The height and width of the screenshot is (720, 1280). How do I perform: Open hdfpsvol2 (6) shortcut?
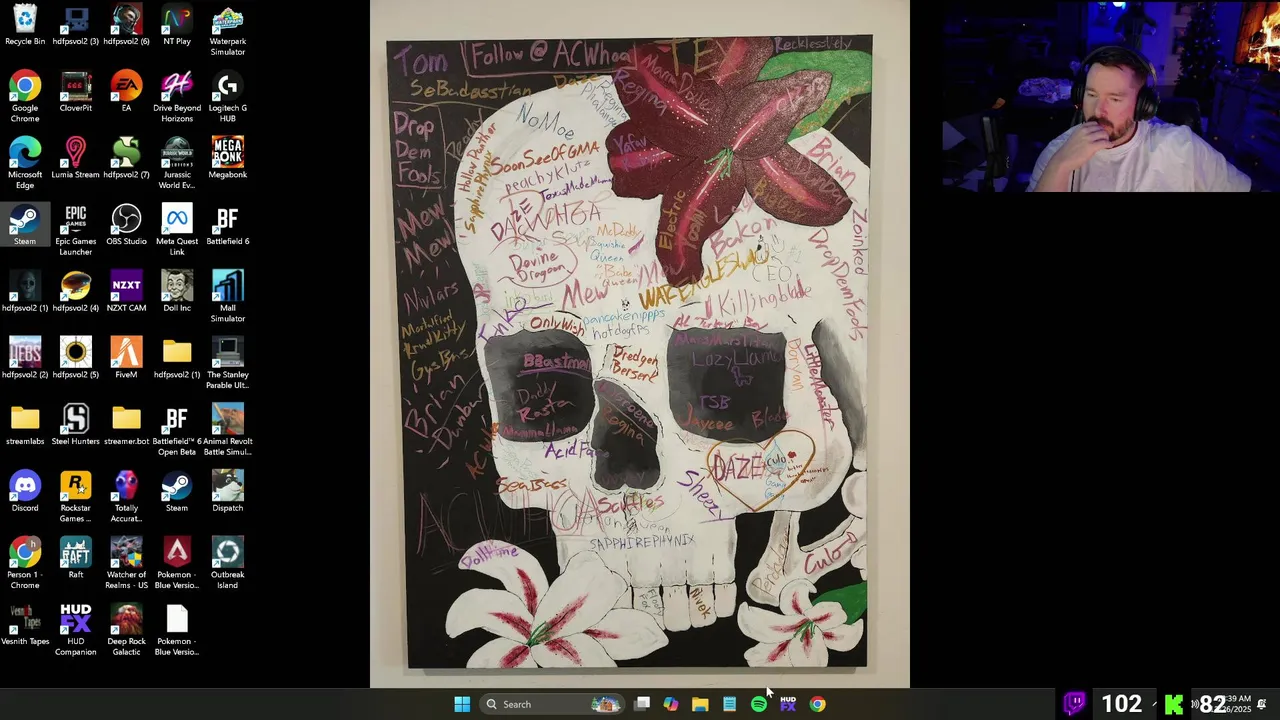pos(126,26)
